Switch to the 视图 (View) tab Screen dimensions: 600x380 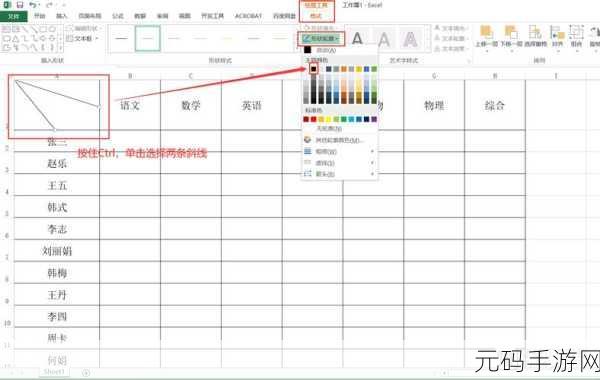184,16
